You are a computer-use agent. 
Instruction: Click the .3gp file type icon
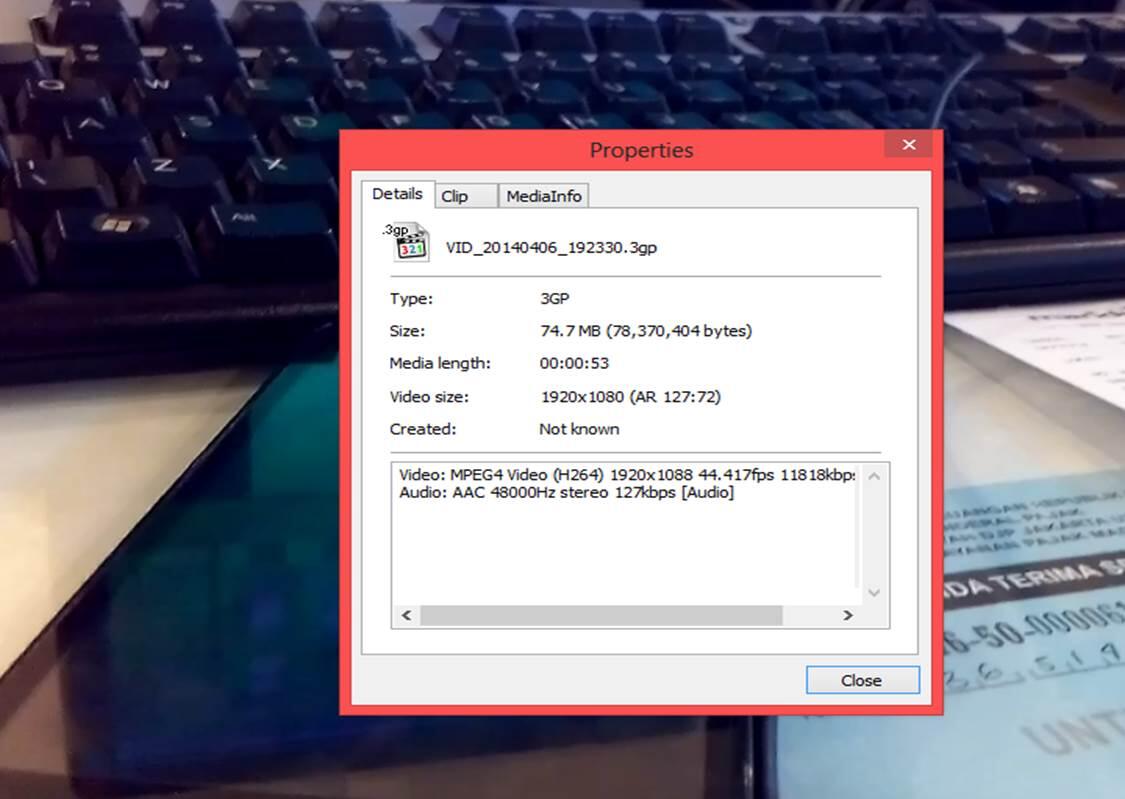[409, 240]
